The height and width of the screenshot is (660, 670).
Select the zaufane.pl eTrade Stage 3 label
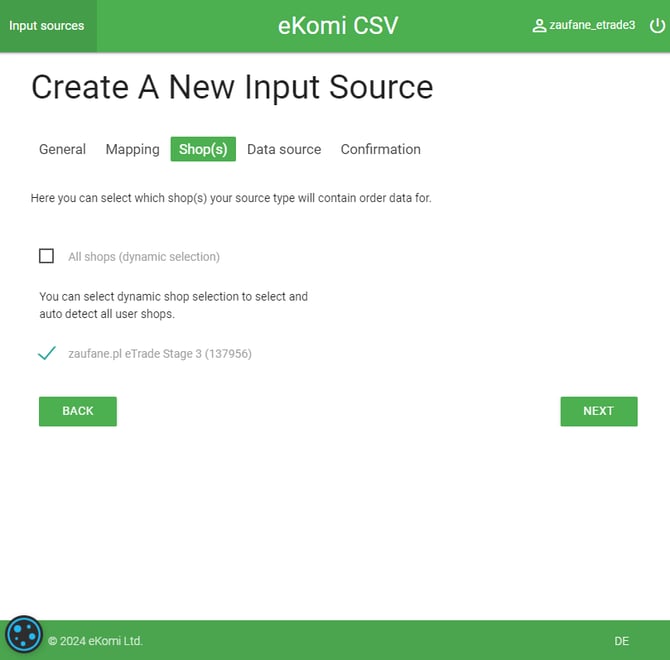159,353
